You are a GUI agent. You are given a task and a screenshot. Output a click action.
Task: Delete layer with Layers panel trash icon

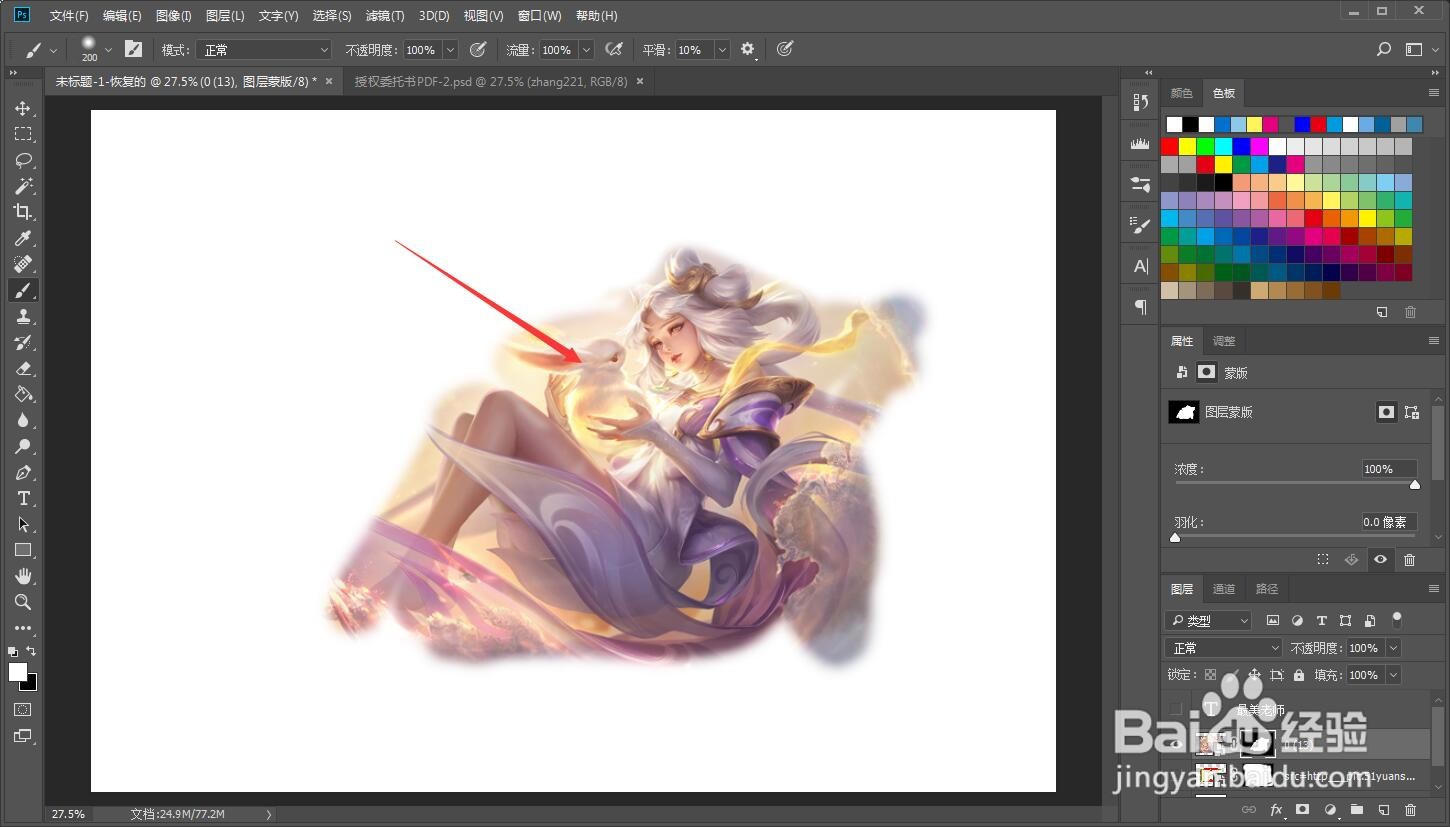point(1410,809)
